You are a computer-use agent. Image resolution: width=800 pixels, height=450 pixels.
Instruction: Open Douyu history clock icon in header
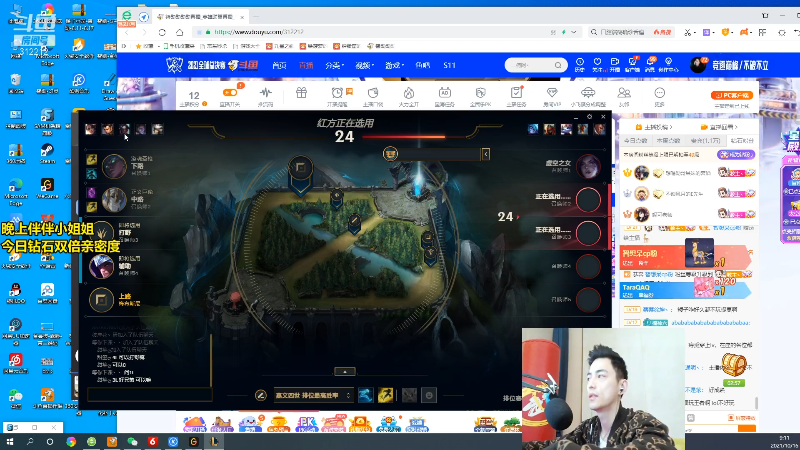[580, 62]
